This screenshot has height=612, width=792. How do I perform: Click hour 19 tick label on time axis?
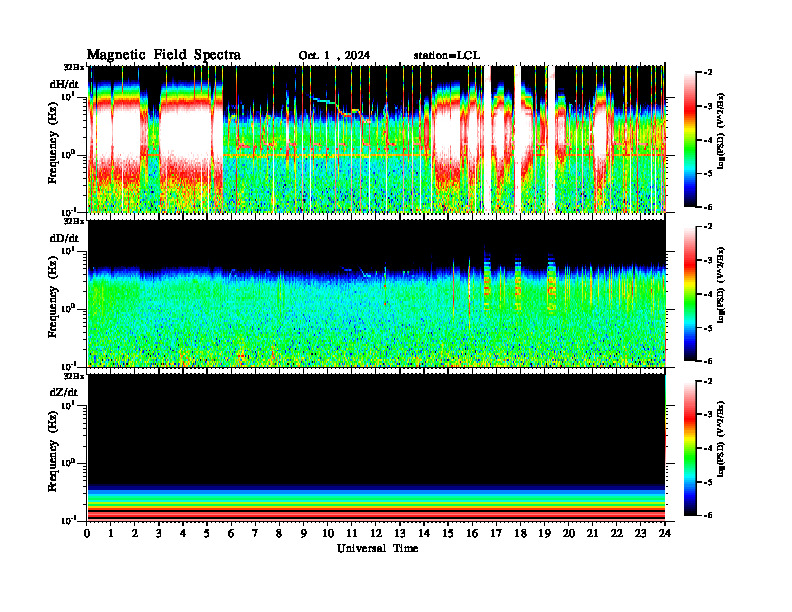pos(544,533)
